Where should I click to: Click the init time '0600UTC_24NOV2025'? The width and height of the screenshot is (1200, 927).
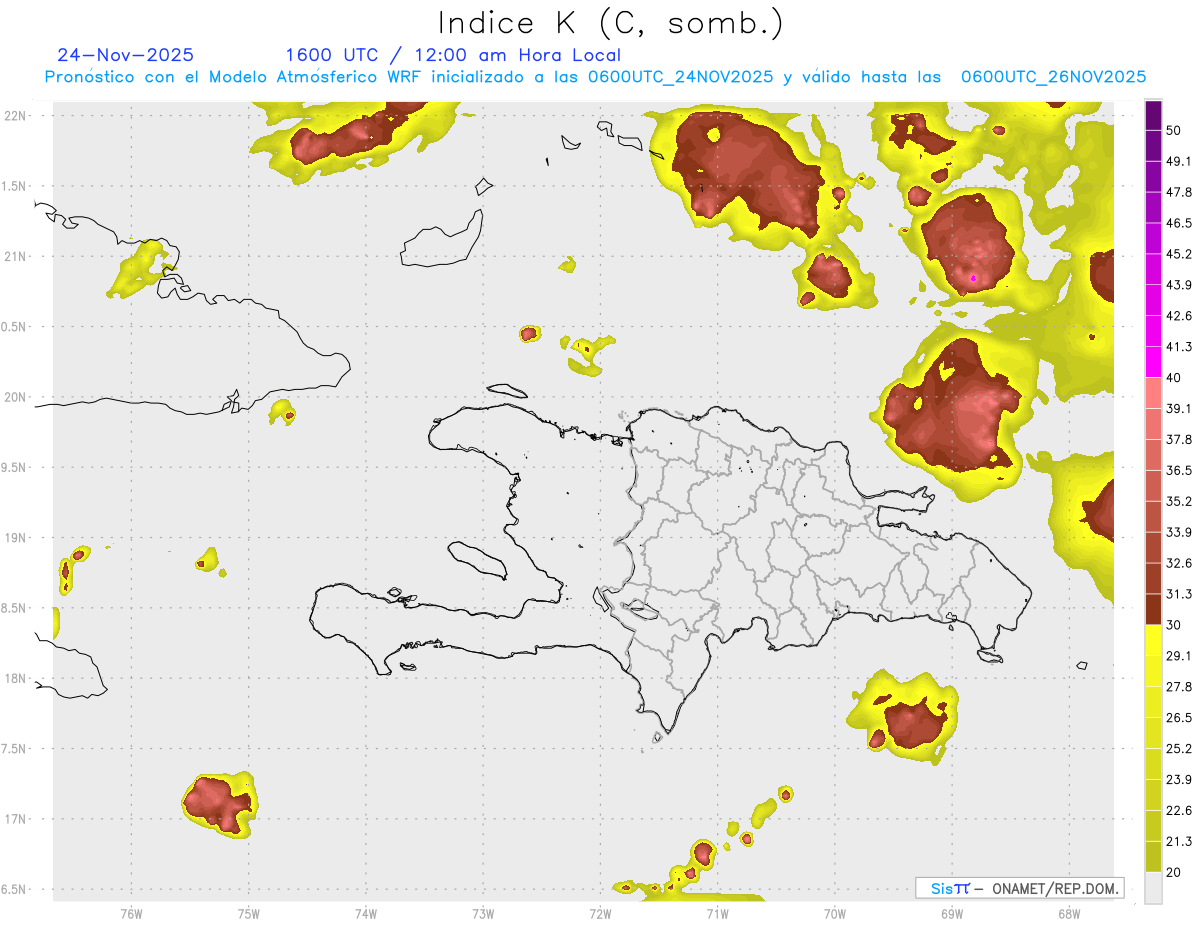click(x=680, y=77)
